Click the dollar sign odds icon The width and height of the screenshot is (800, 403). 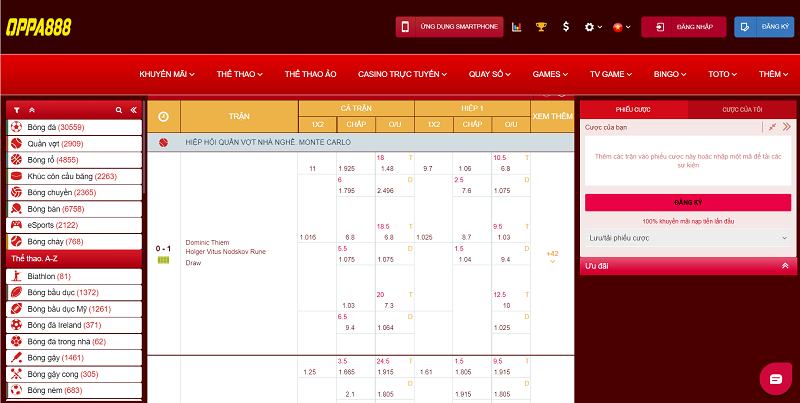pos(566,27)
